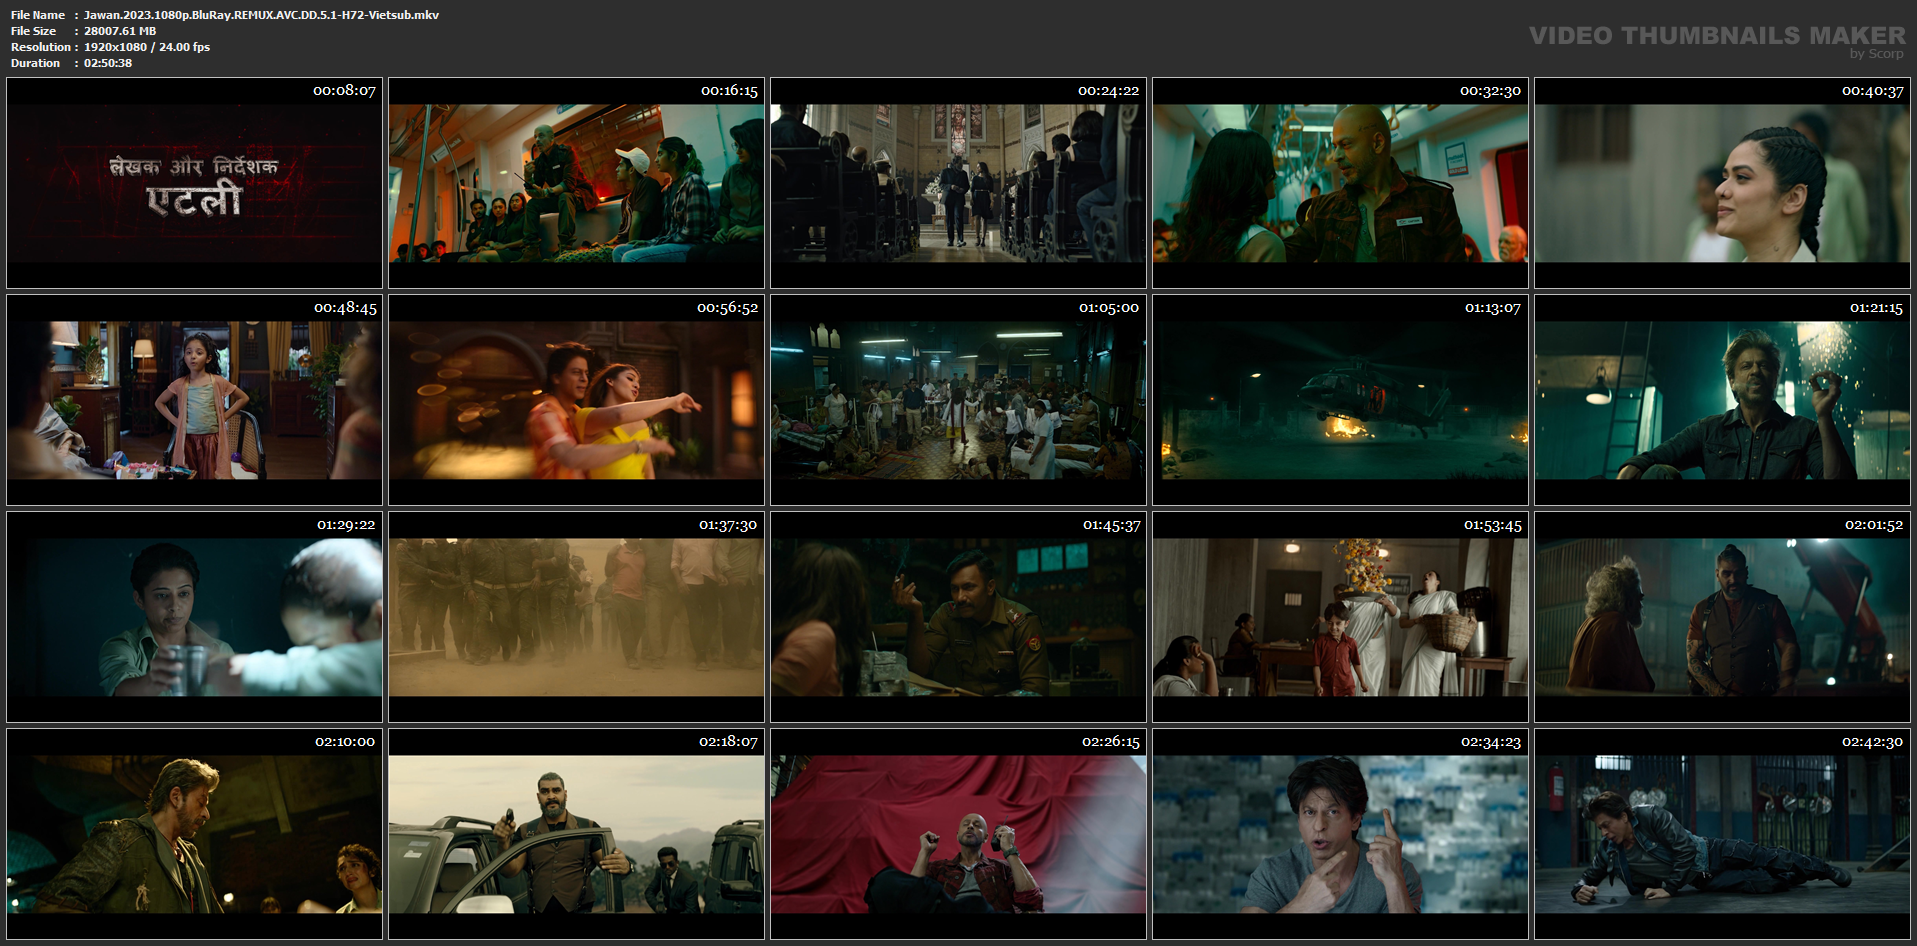
Task: Click the resolution value 1920x1080 / 24.00 fps
Action: tap(147, 47)
